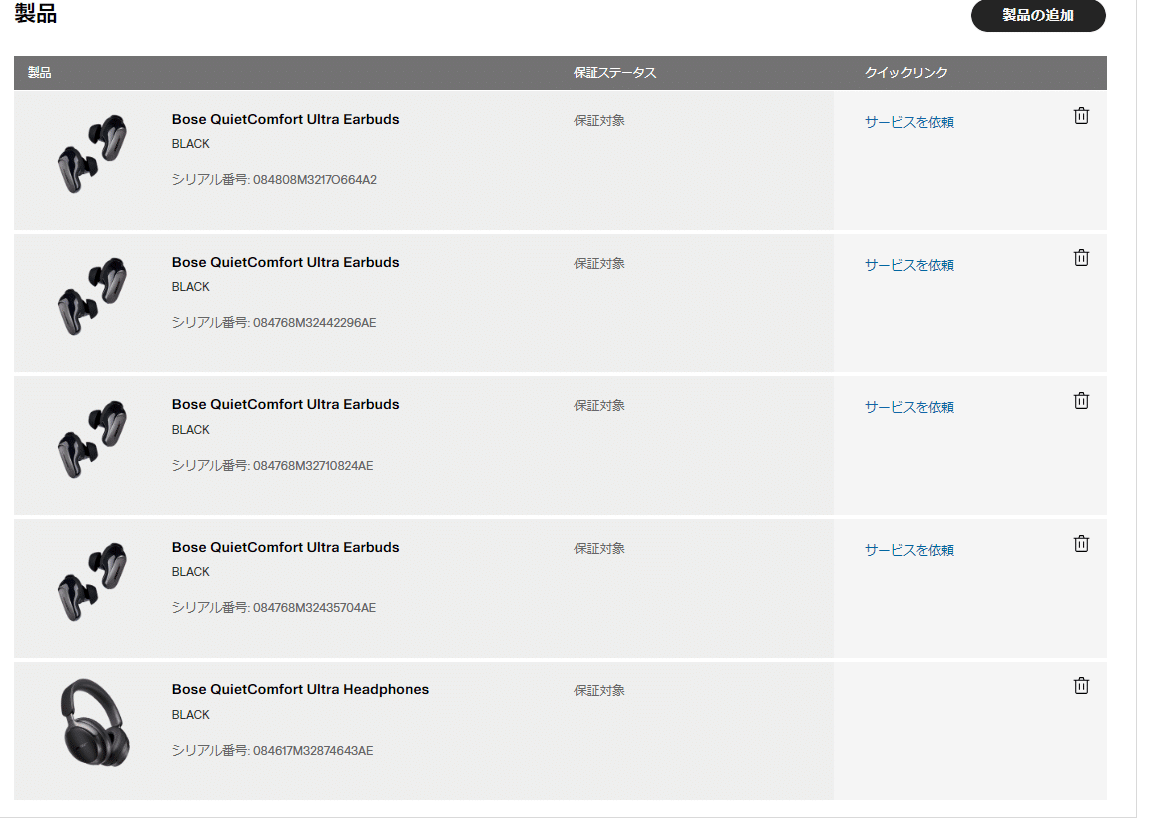
Task: Click the Bose QuietComfort Ultra Headphones title
Action: pos(300,689)
